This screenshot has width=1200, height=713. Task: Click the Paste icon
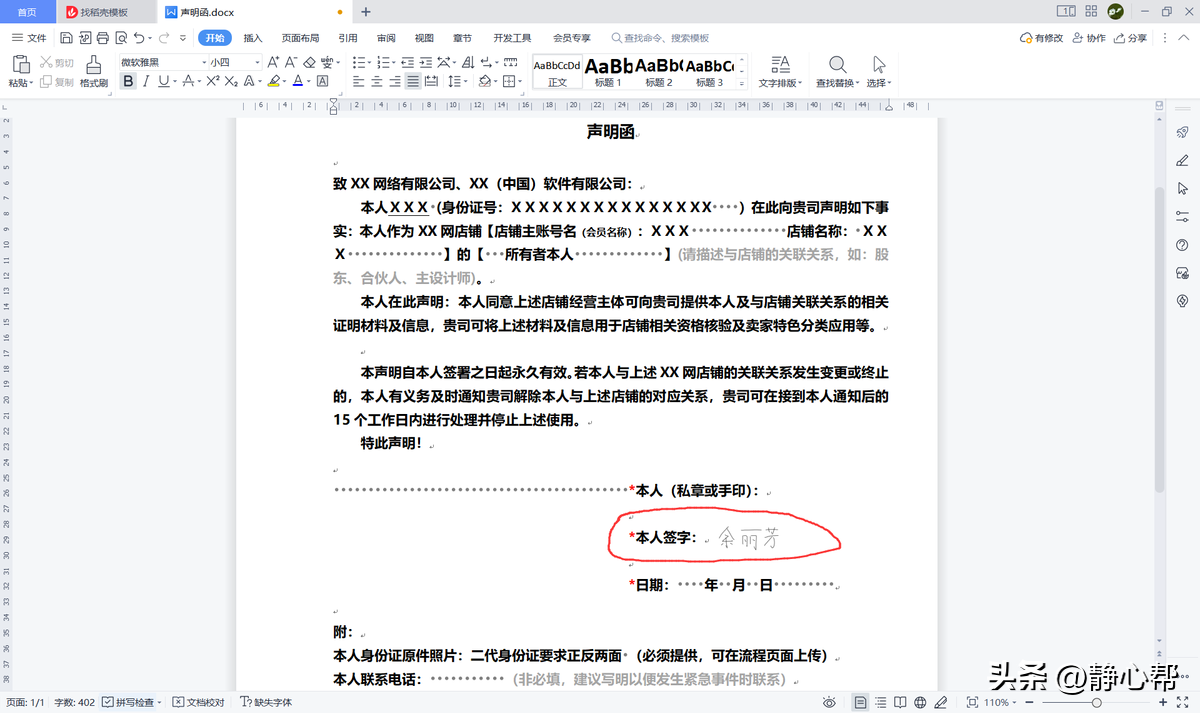tap(21, 63)
